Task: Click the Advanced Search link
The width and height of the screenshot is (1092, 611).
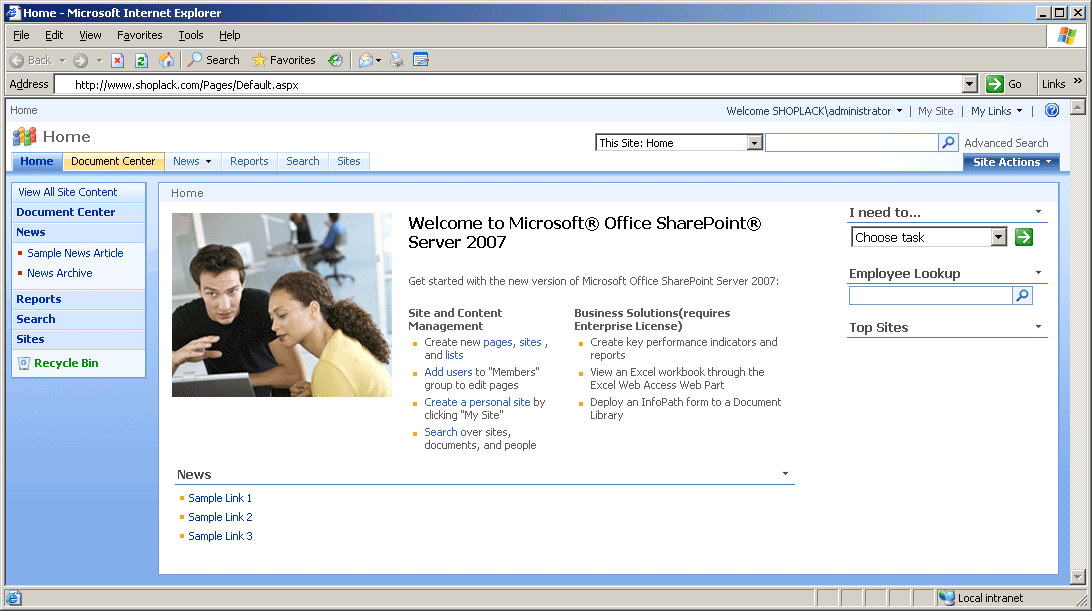Action: [1006, 143]
